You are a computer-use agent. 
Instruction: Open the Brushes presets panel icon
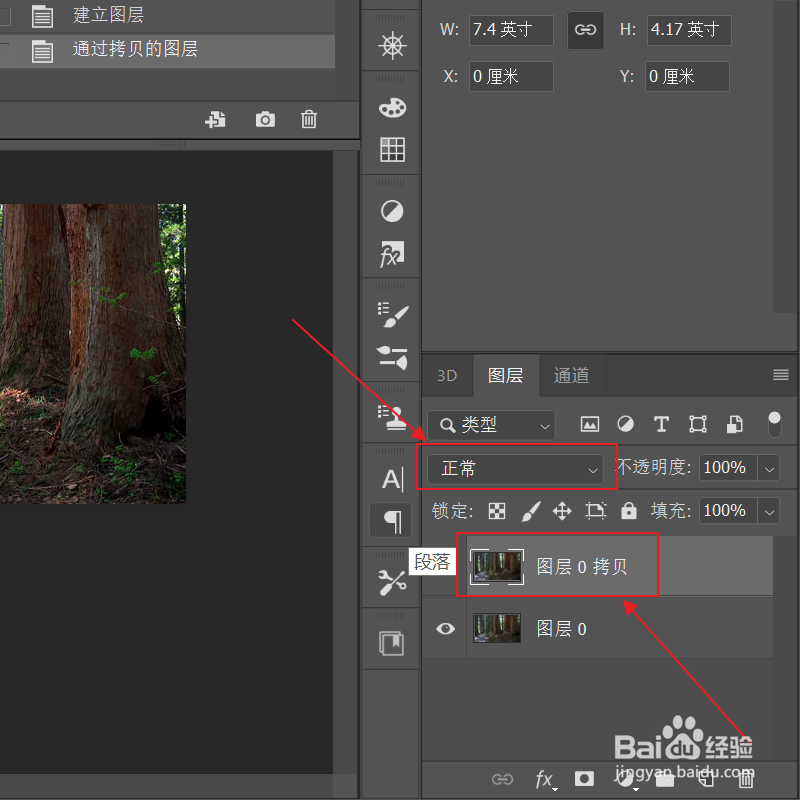[392, 357]
